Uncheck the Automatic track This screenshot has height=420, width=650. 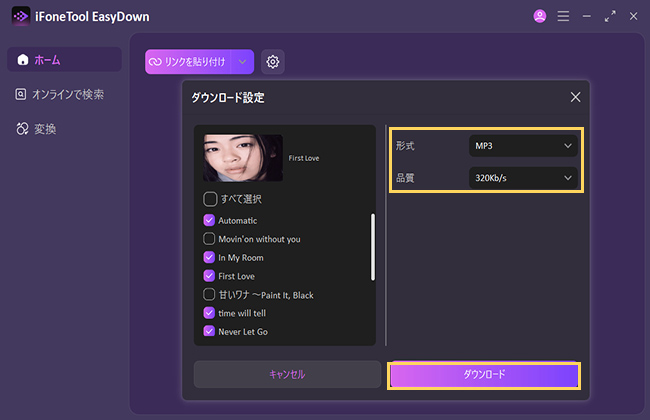pyautogui.click(x=209, y=220)
